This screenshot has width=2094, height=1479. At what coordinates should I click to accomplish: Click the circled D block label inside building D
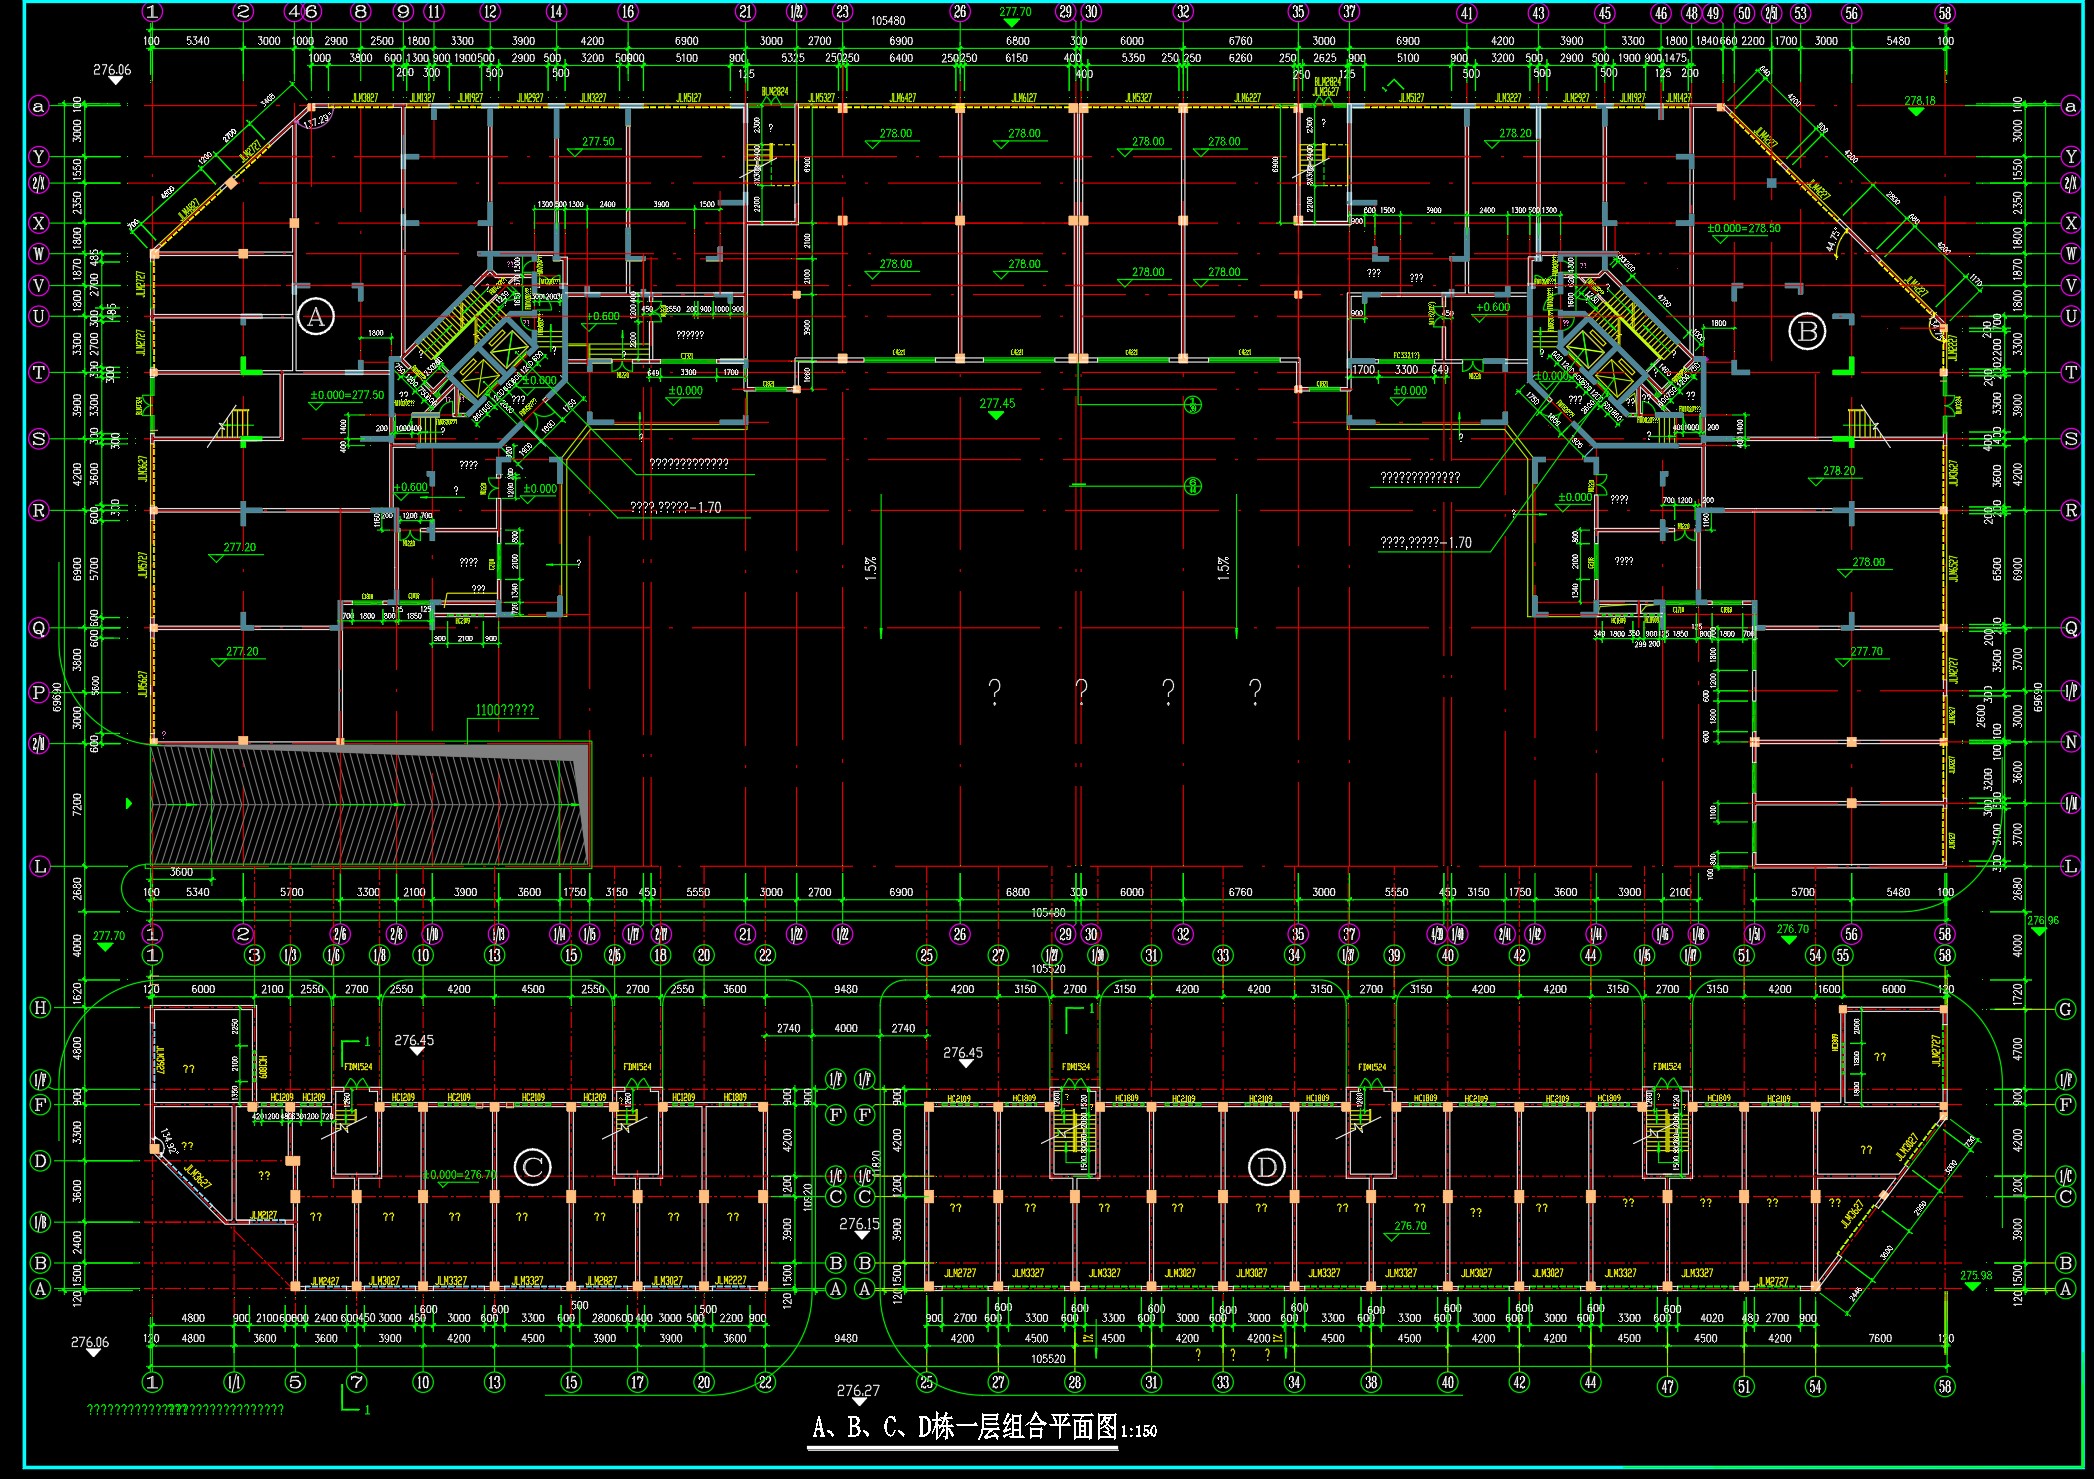click(1266, 1167)
